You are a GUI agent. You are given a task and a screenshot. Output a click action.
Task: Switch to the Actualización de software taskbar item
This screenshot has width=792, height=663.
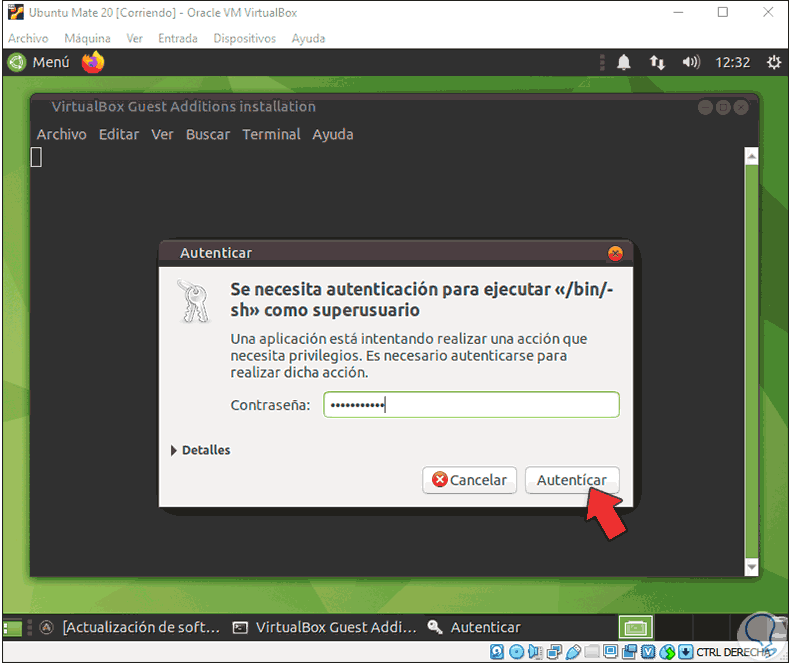[x=130, y=628]
